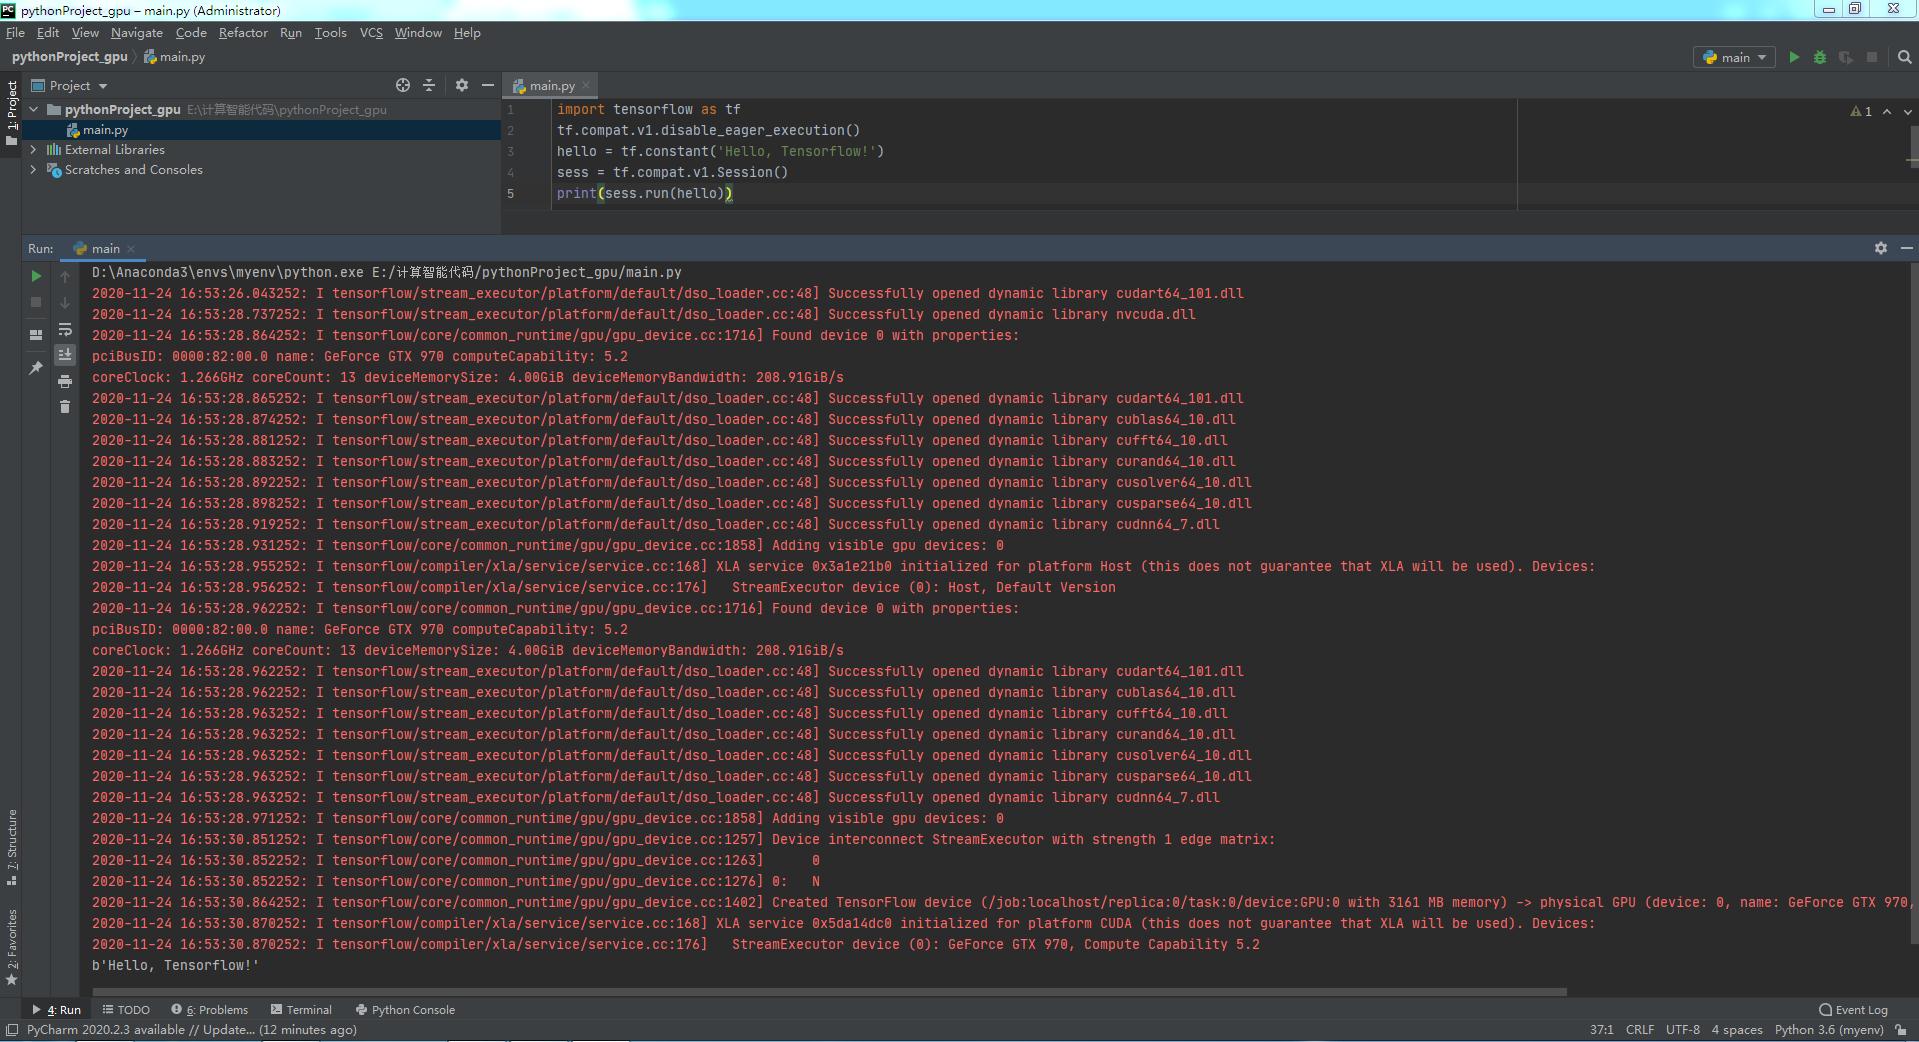The width and height of the screenshot is (1919, 1042).
Task: Click the 37:1 cursor position indicator
Action: pos(1601,1030)
